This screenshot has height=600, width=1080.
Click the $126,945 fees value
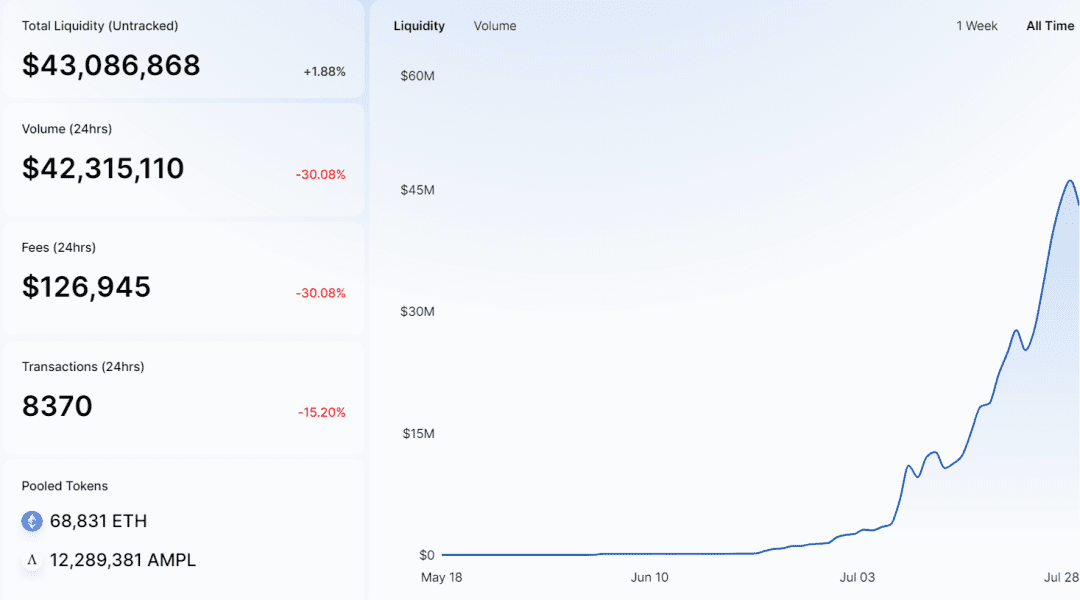[x=86, y=287]
